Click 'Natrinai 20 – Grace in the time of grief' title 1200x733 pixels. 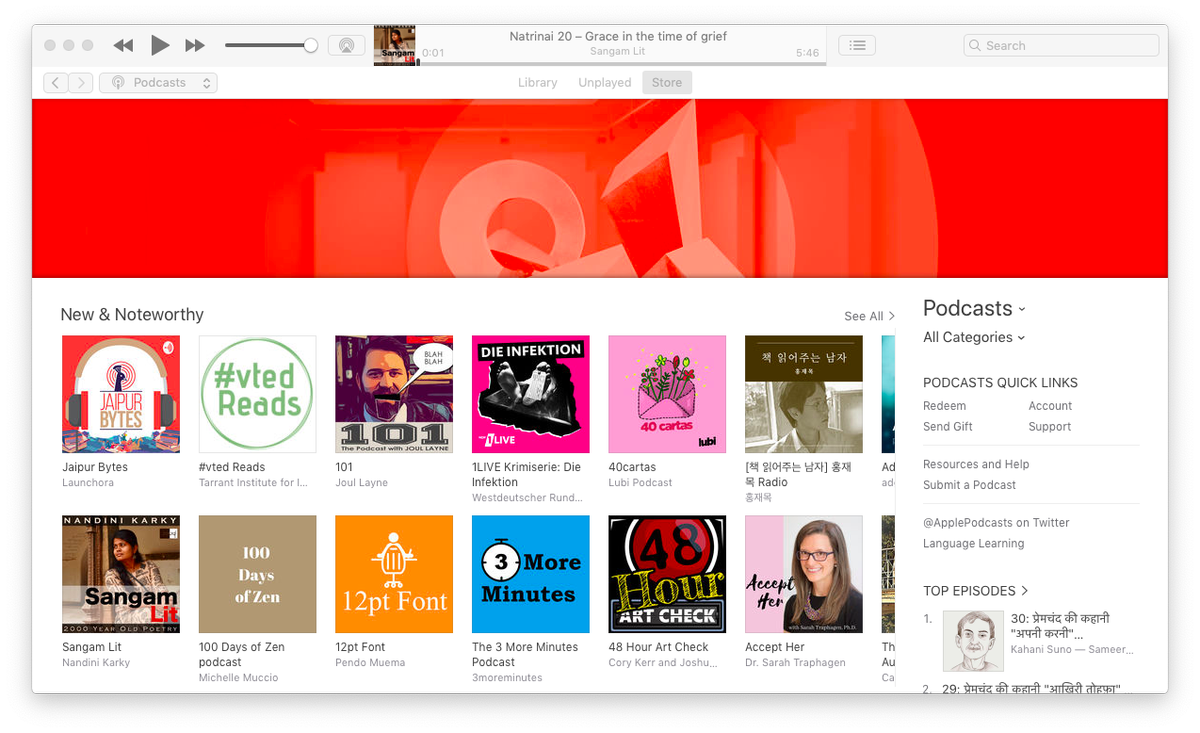click(618, 36)
